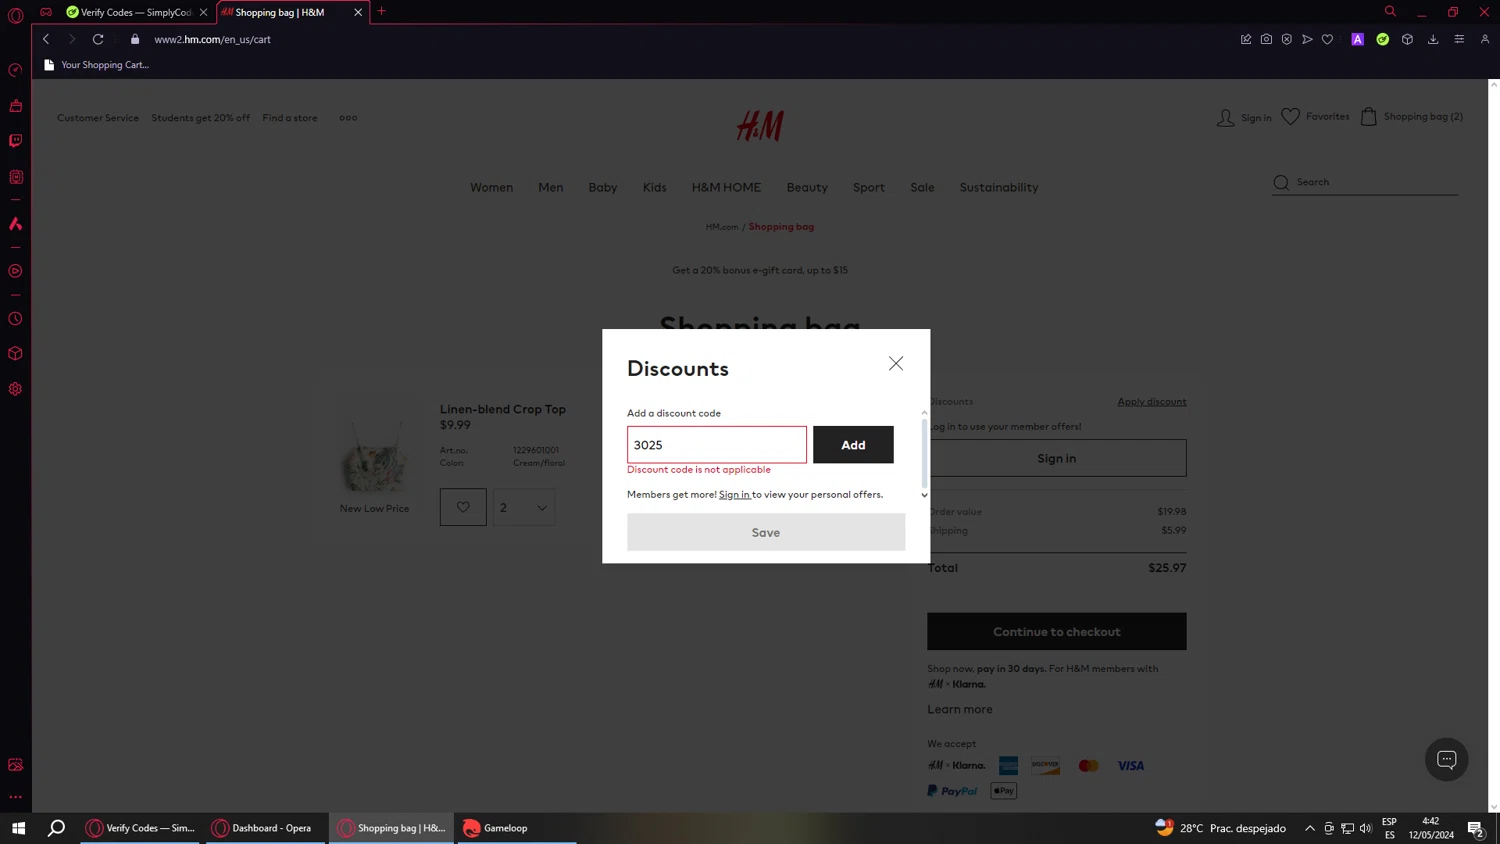Open Gameloop from taskbar

tap(516, 828)
